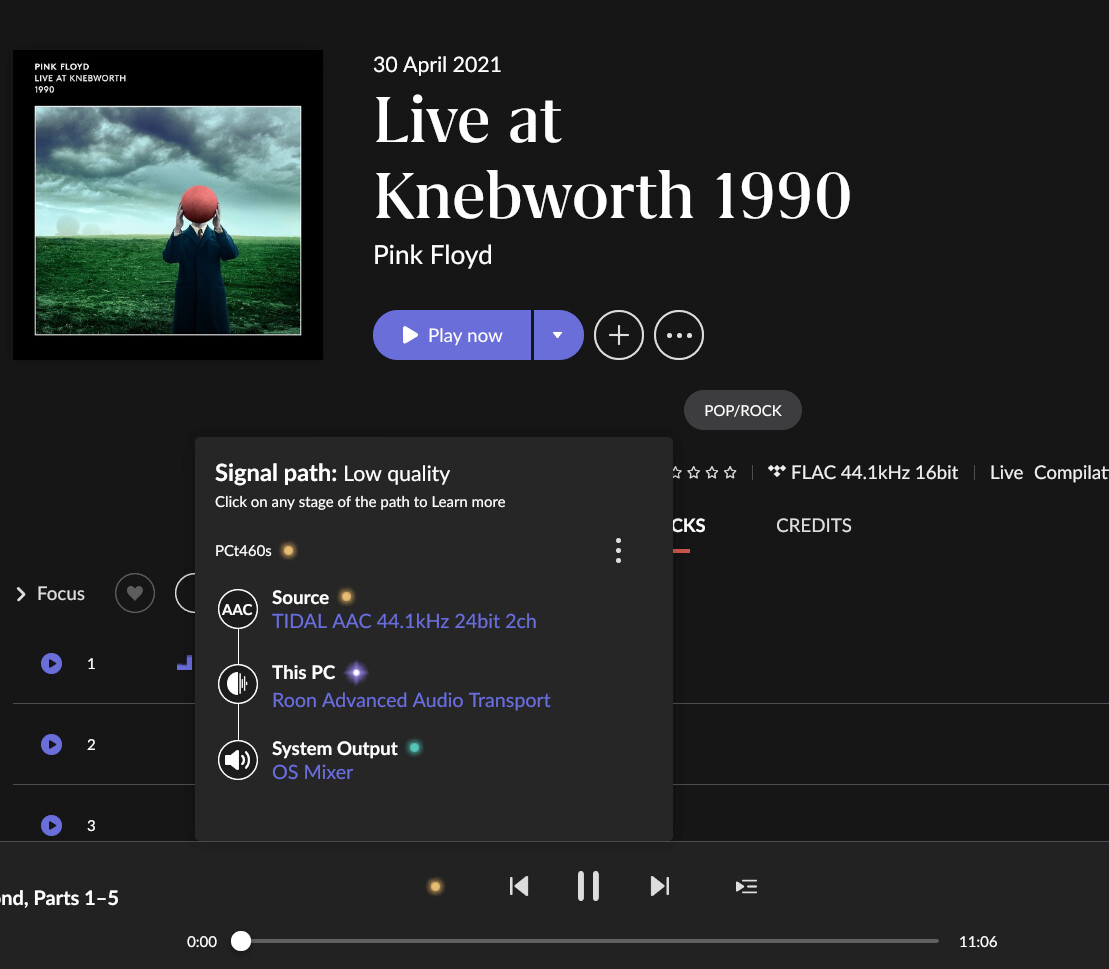Screen dimensions: 1109x969
Task: Click the Live at Knebworth album cover
Action: (168, 205)
